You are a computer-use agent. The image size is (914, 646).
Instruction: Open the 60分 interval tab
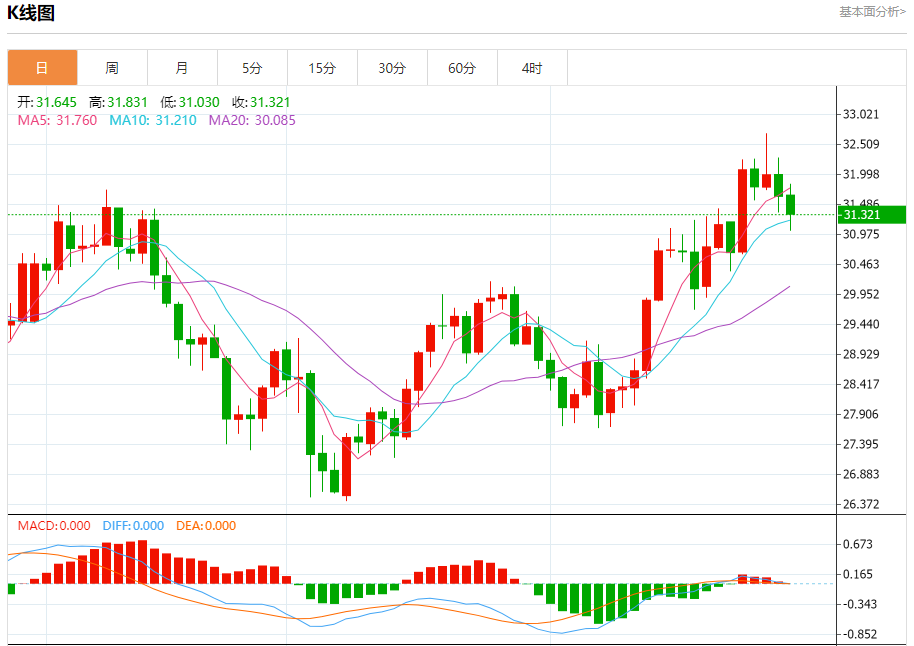click(462, 68)
